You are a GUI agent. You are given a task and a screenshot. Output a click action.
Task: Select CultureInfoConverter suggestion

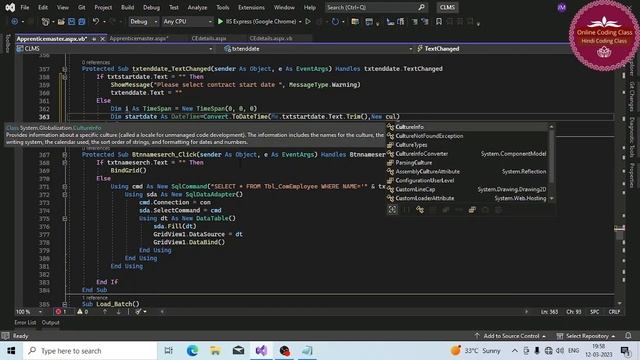click(467, 154)
